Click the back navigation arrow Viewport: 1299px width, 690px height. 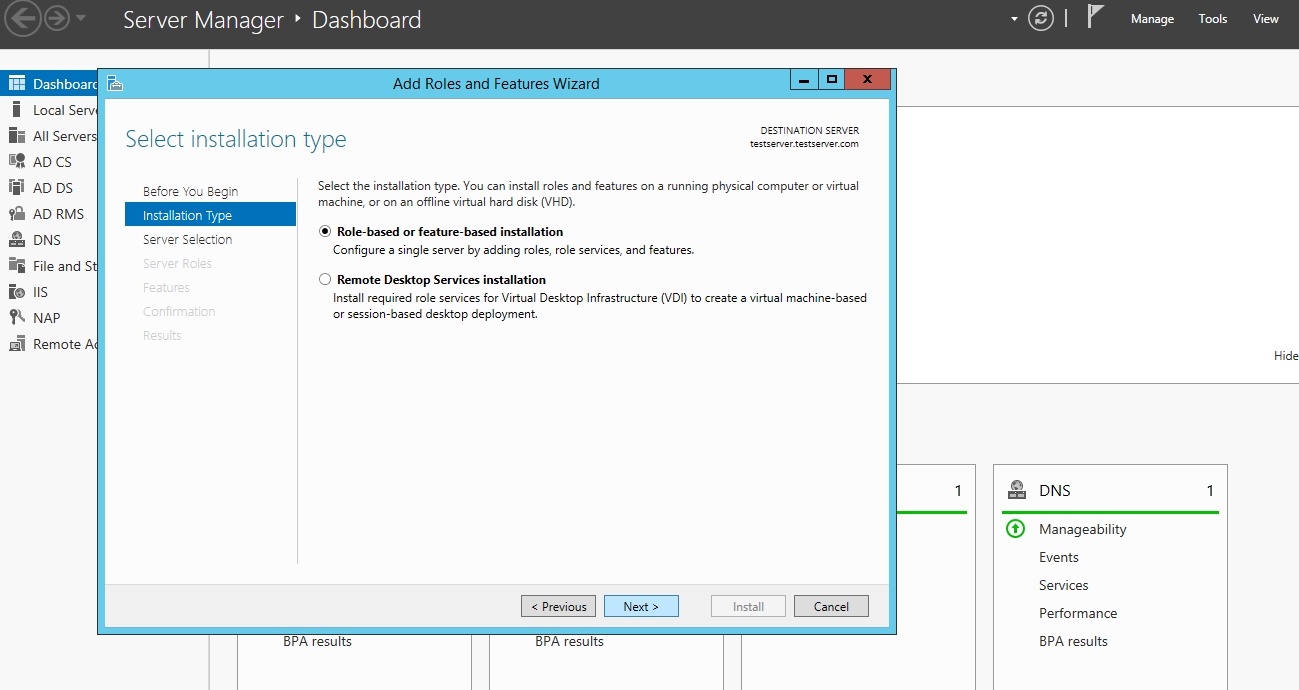pos(23,19)
